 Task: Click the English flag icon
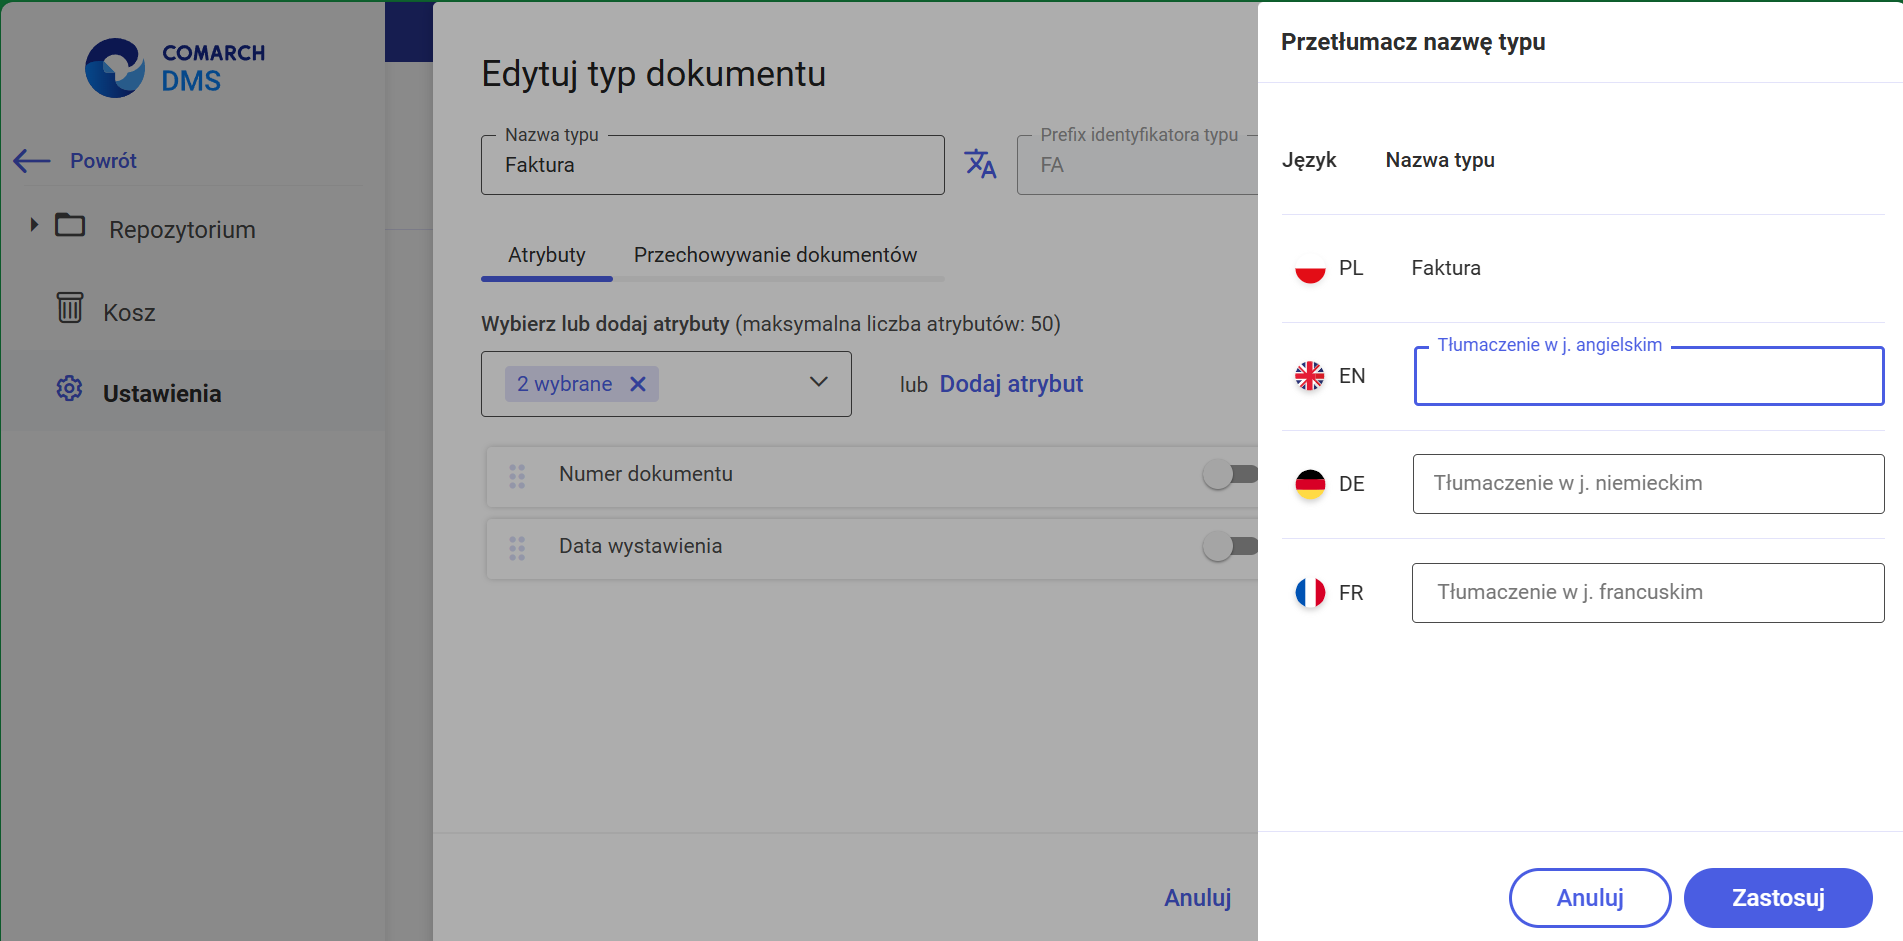click(x=1310, y=376)
